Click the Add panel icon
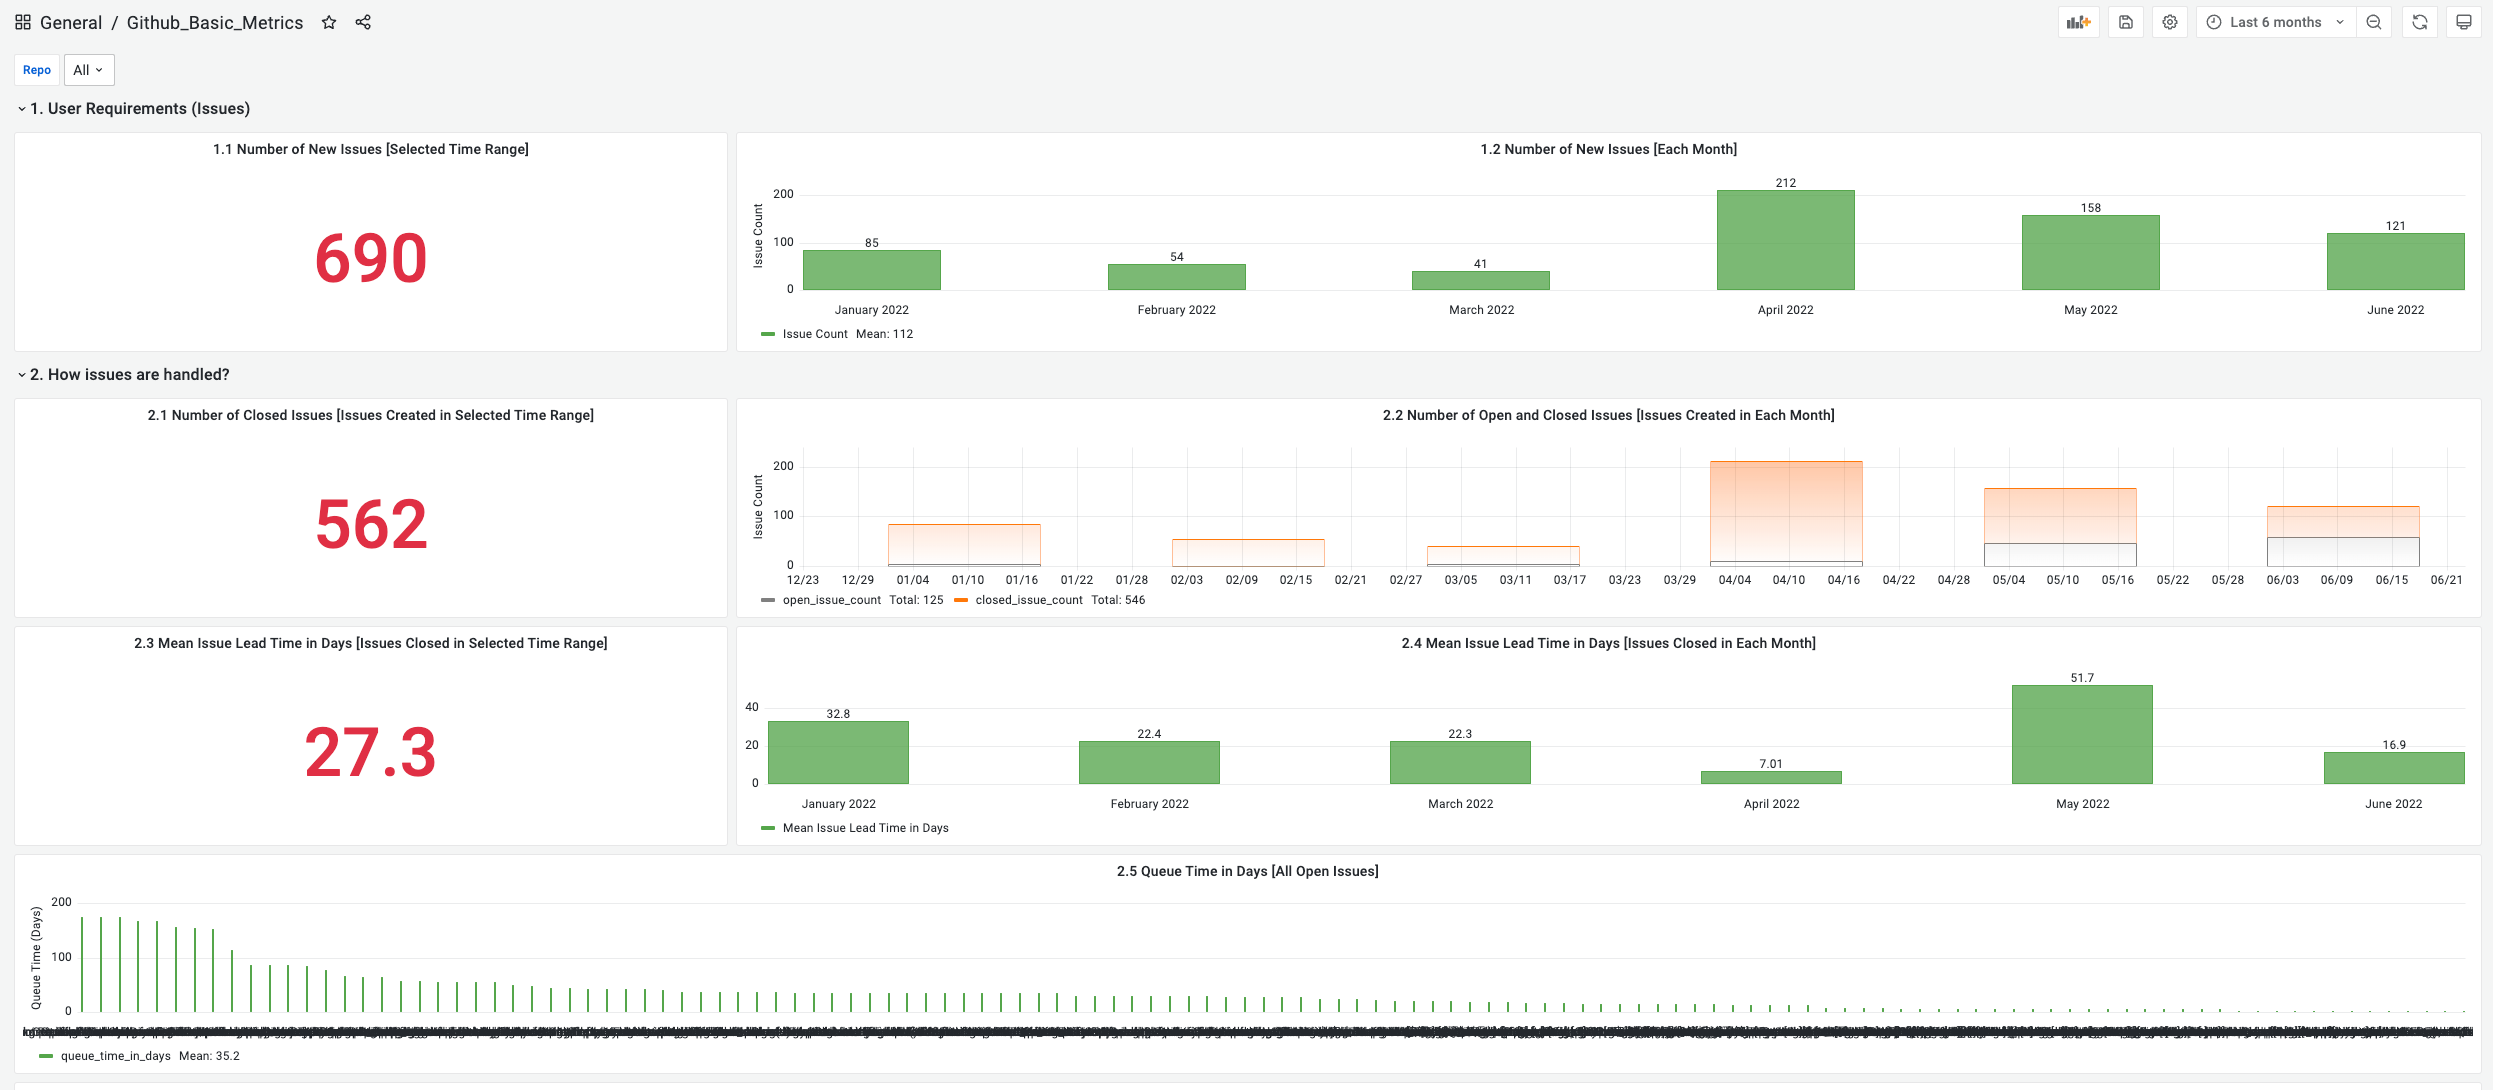 click(x=2078, y=22)
